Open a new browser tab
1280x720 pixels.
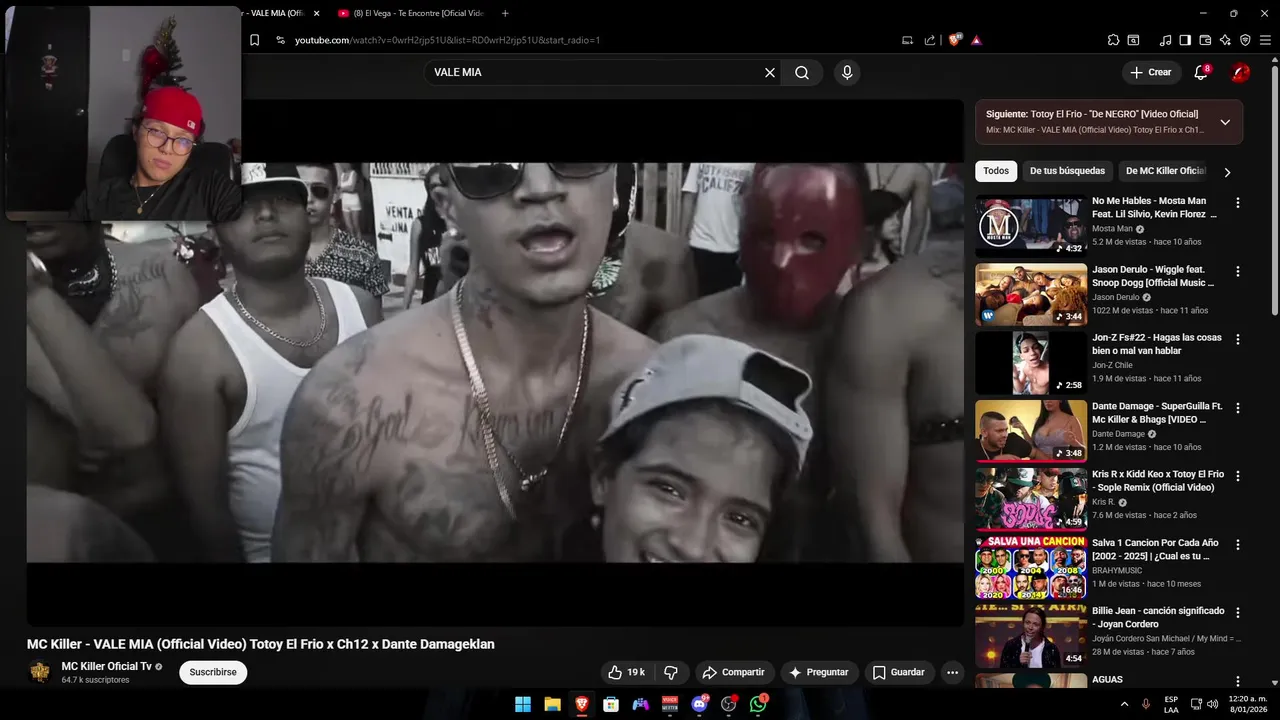[505, 13]
